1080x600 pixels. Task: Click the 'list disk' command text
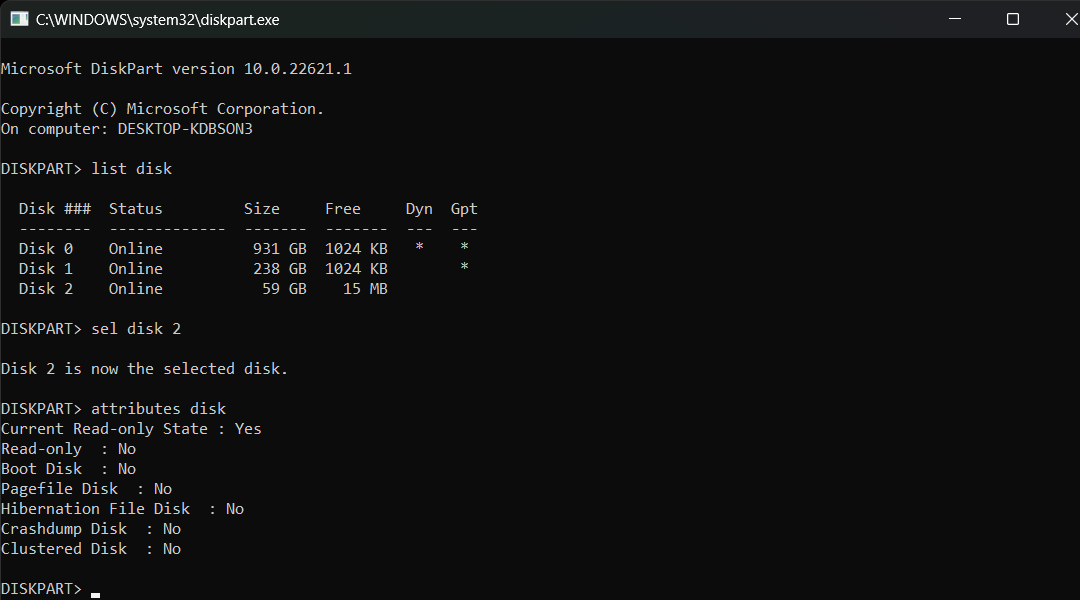tap(132, 169)
